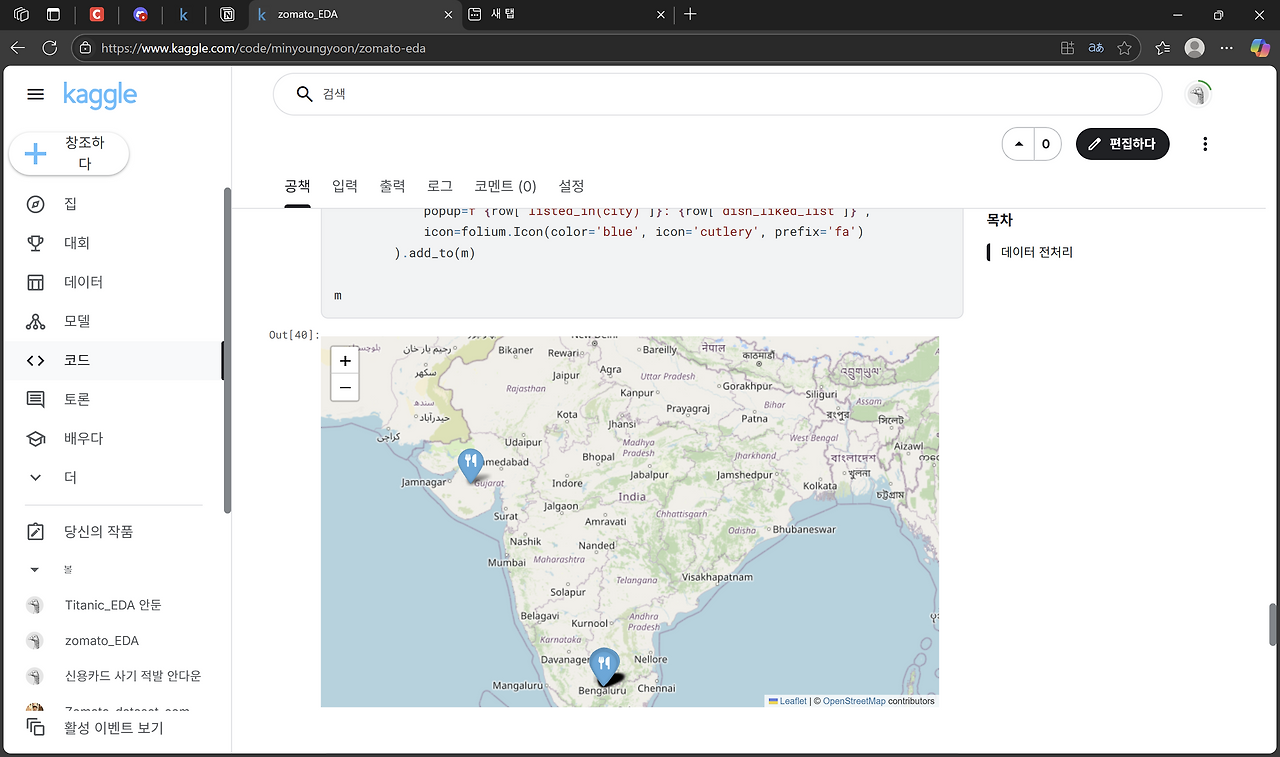Viewport: 1280px width, 757px height.
Task: Zoom out on the map
Action: pos(345,387)
